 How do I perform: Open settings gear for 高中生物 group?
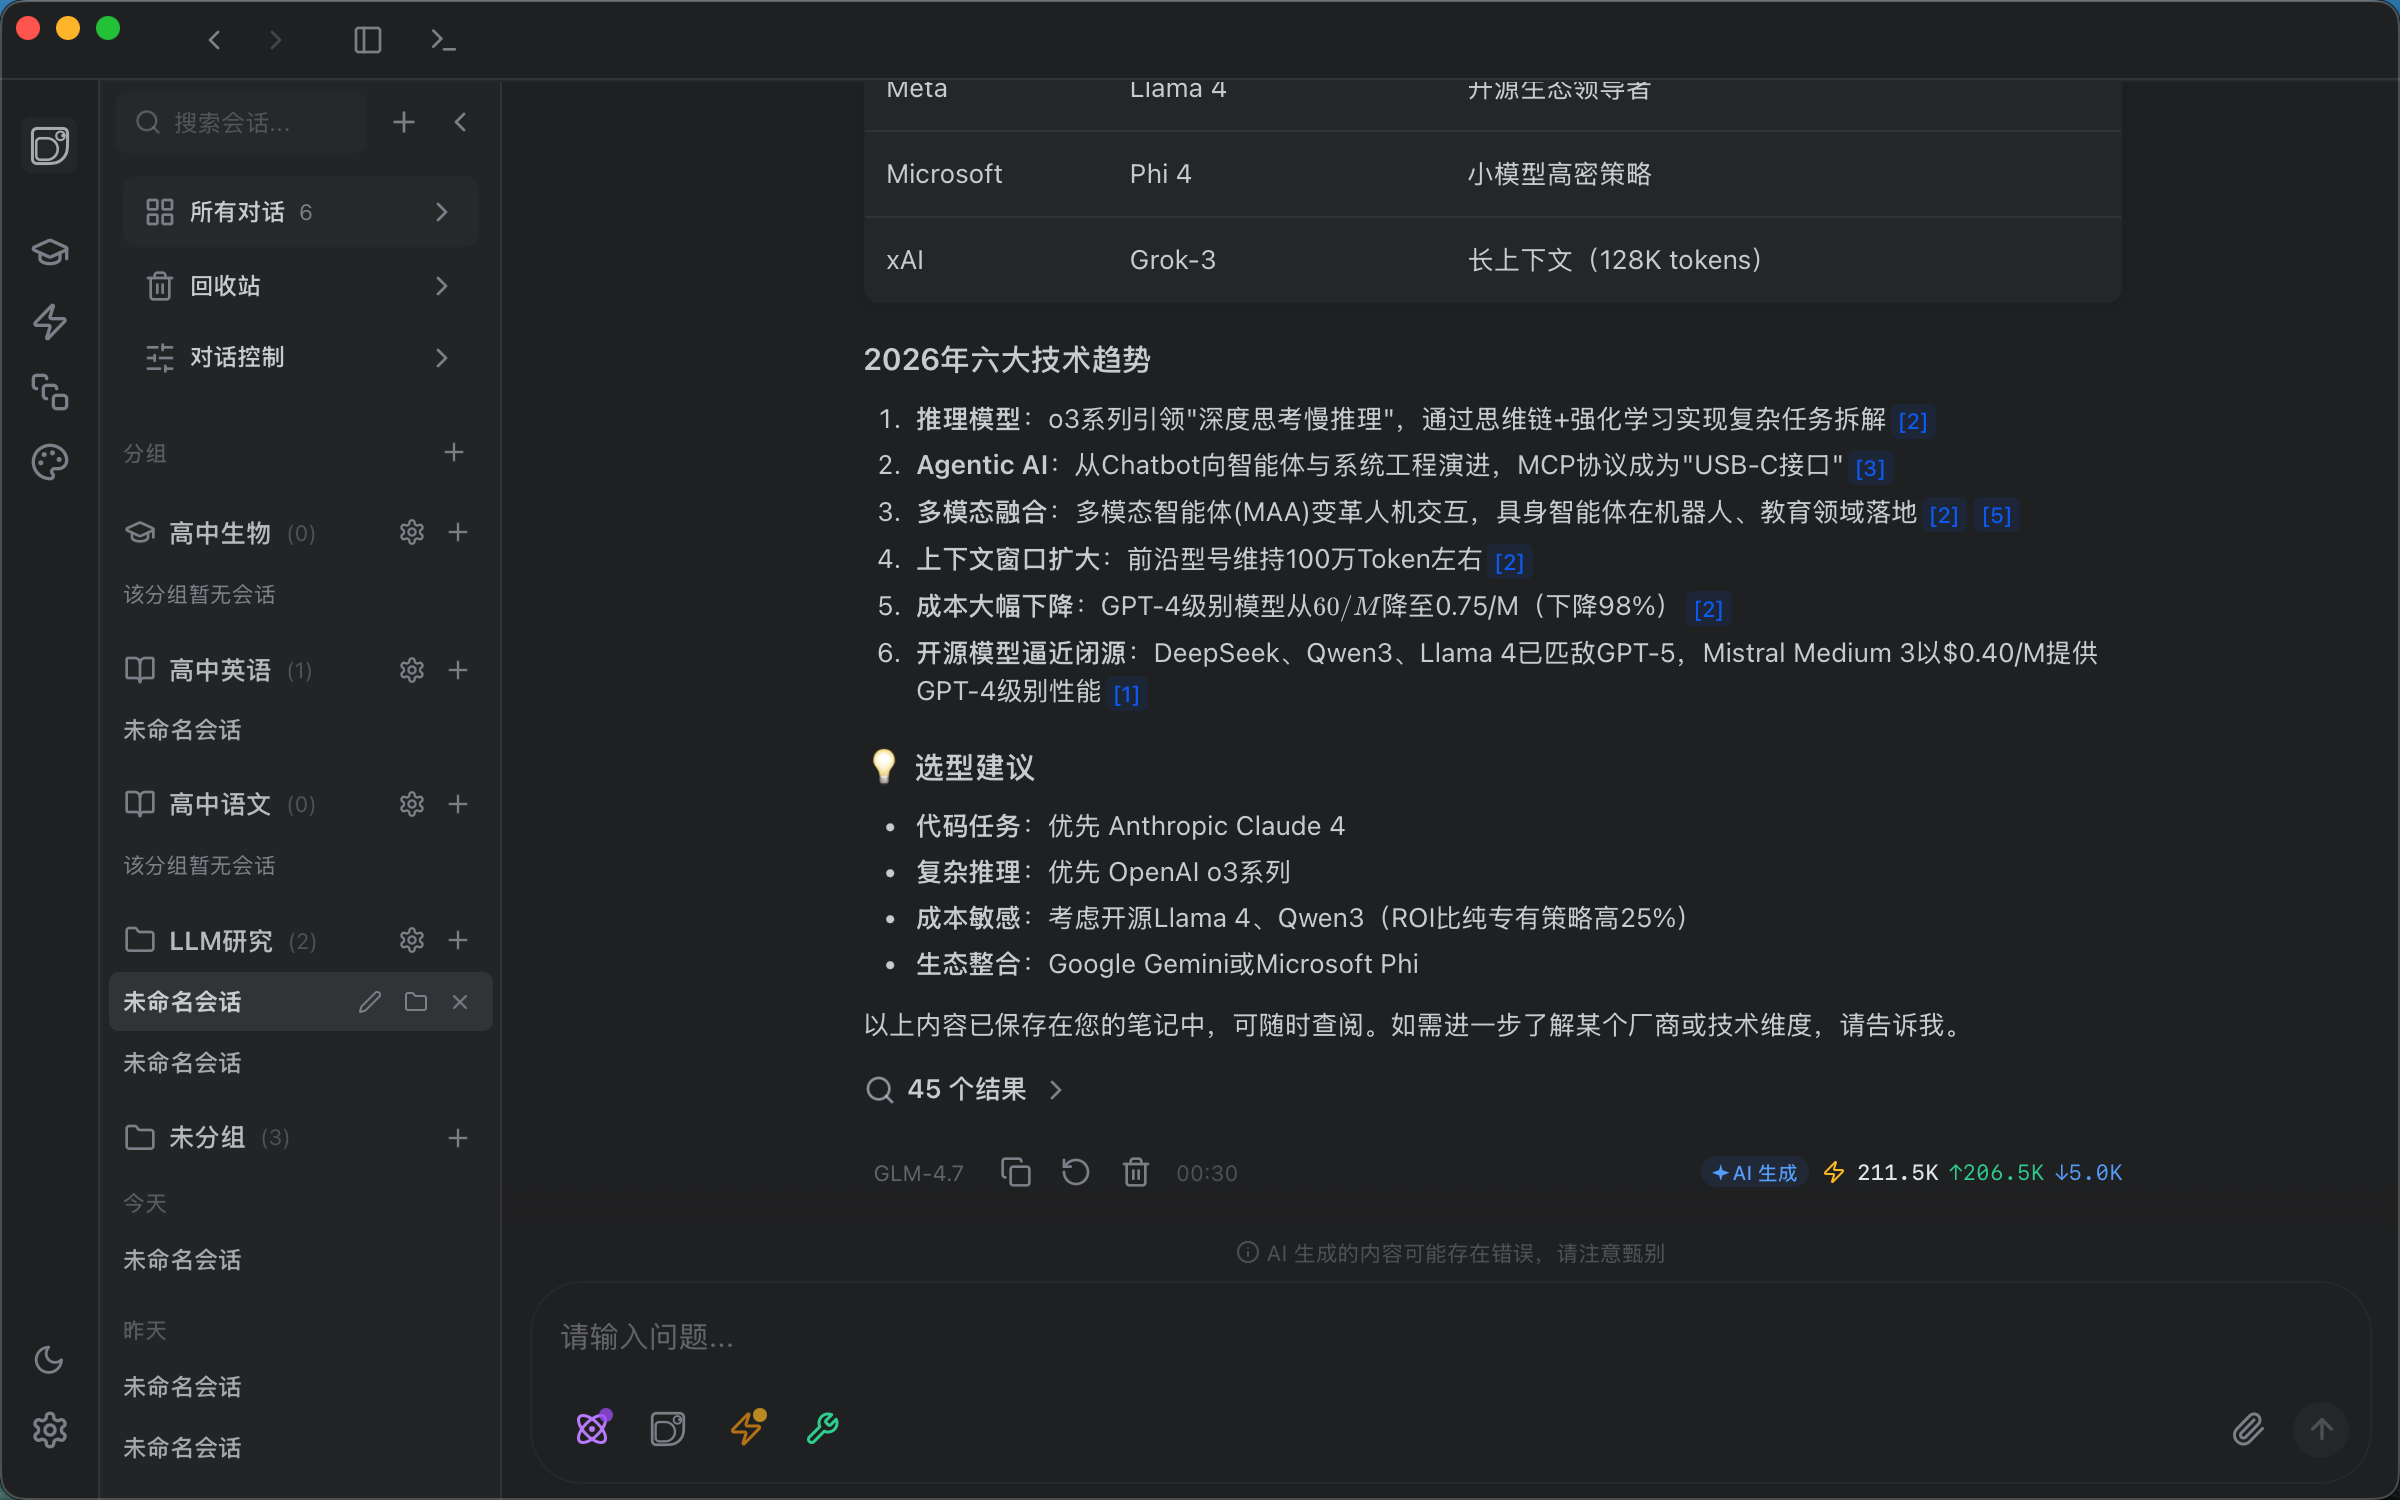pyautogui.click(x=412, y=532)
